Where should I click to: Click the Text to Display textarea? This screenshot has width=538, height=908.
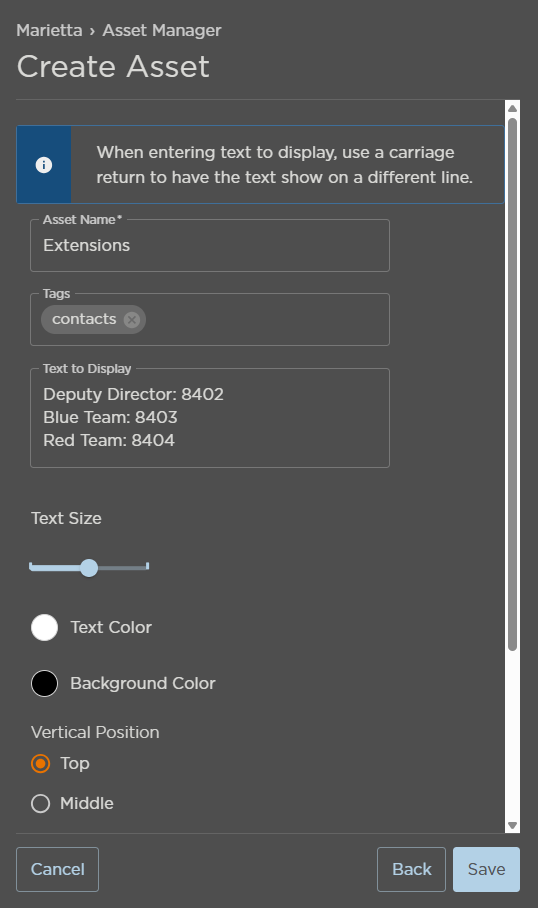tap(210, 418)
